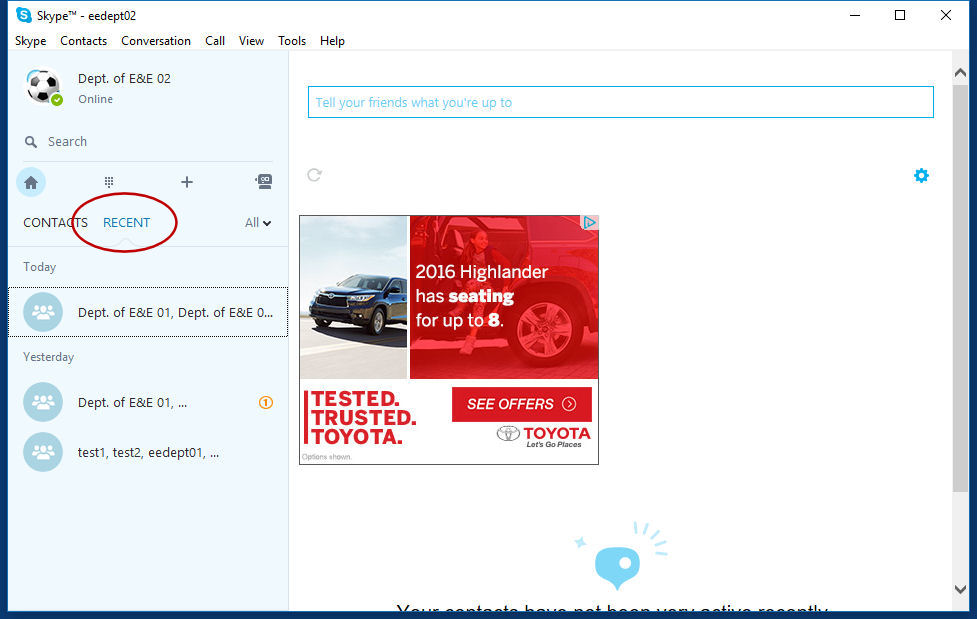
Task: Click SEE OFFERS button in ad
Action: (x=522, y=404)
